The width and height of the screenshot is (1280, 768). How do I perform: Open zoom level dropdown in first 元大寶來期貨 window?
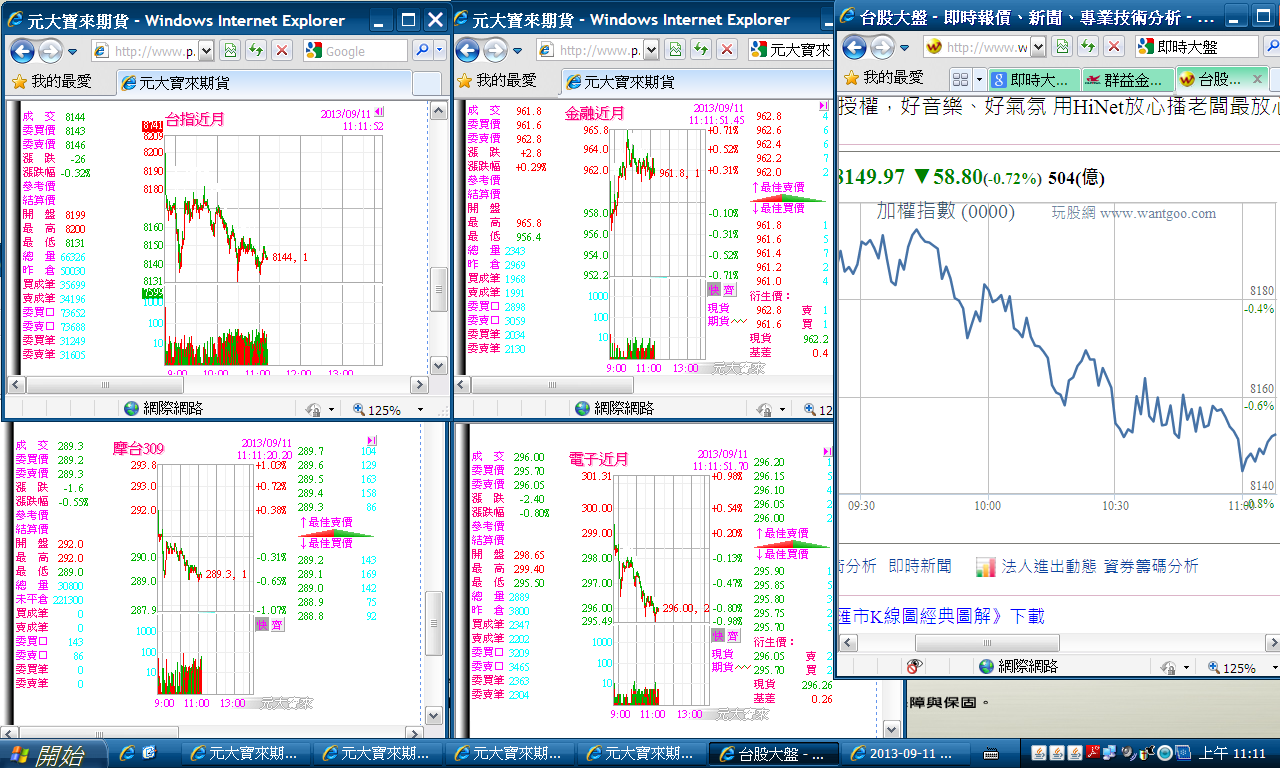click(x=420, y=409)
